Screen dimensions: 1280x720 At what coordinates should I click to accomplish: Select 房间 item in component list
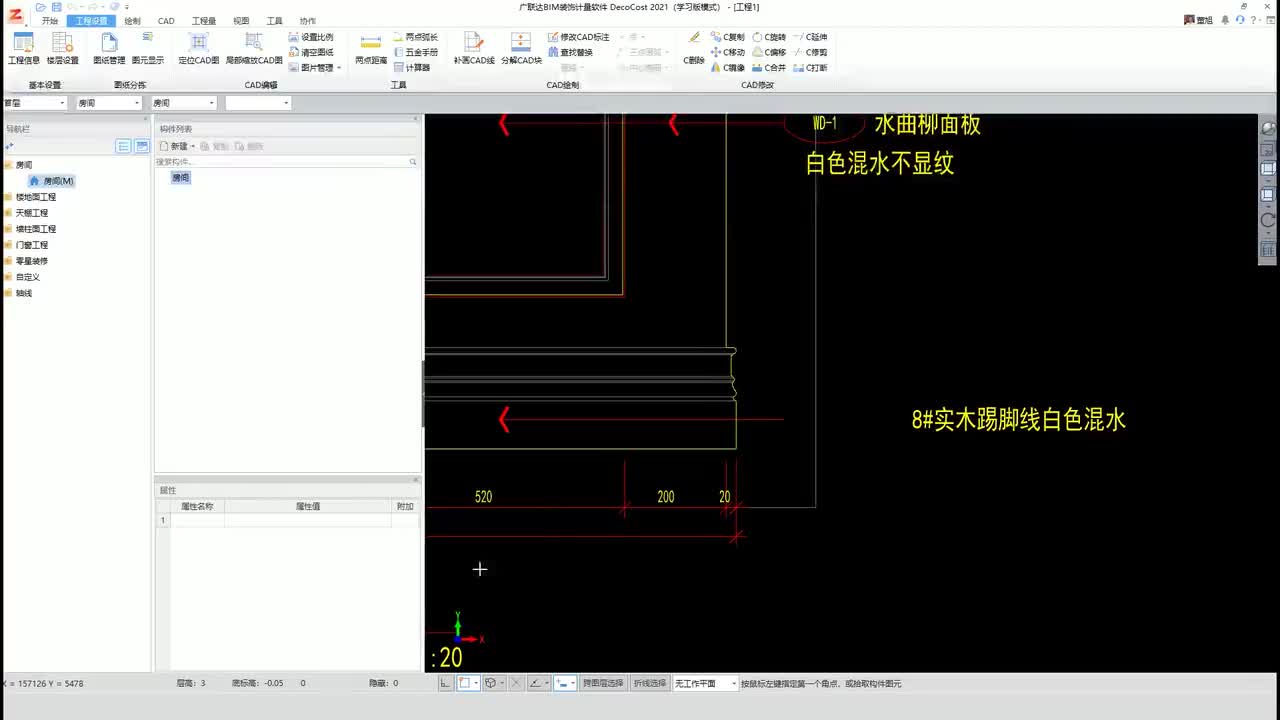pos(180,178)
